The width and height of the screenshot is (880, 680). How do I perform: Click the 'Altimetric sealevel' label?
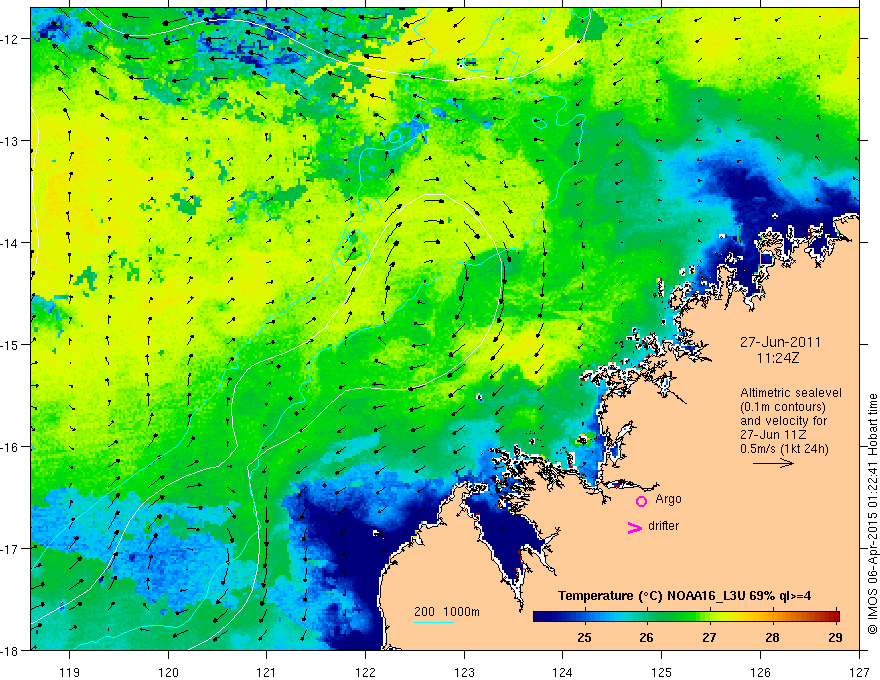point(791,393)
